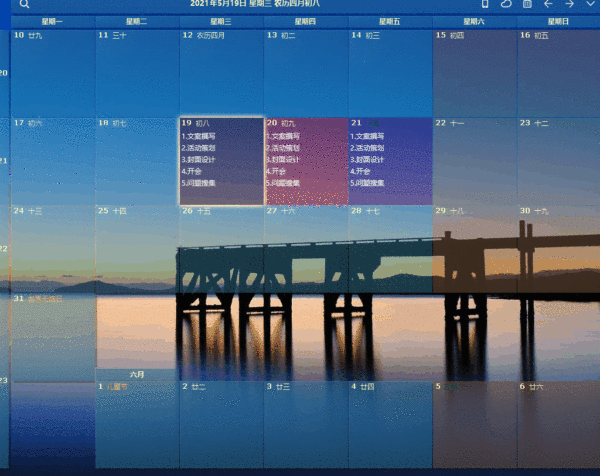The image size is (600, 476).
Task: Click the search magnifier icon
Action: pyautogui.click(x=25, y=5)
